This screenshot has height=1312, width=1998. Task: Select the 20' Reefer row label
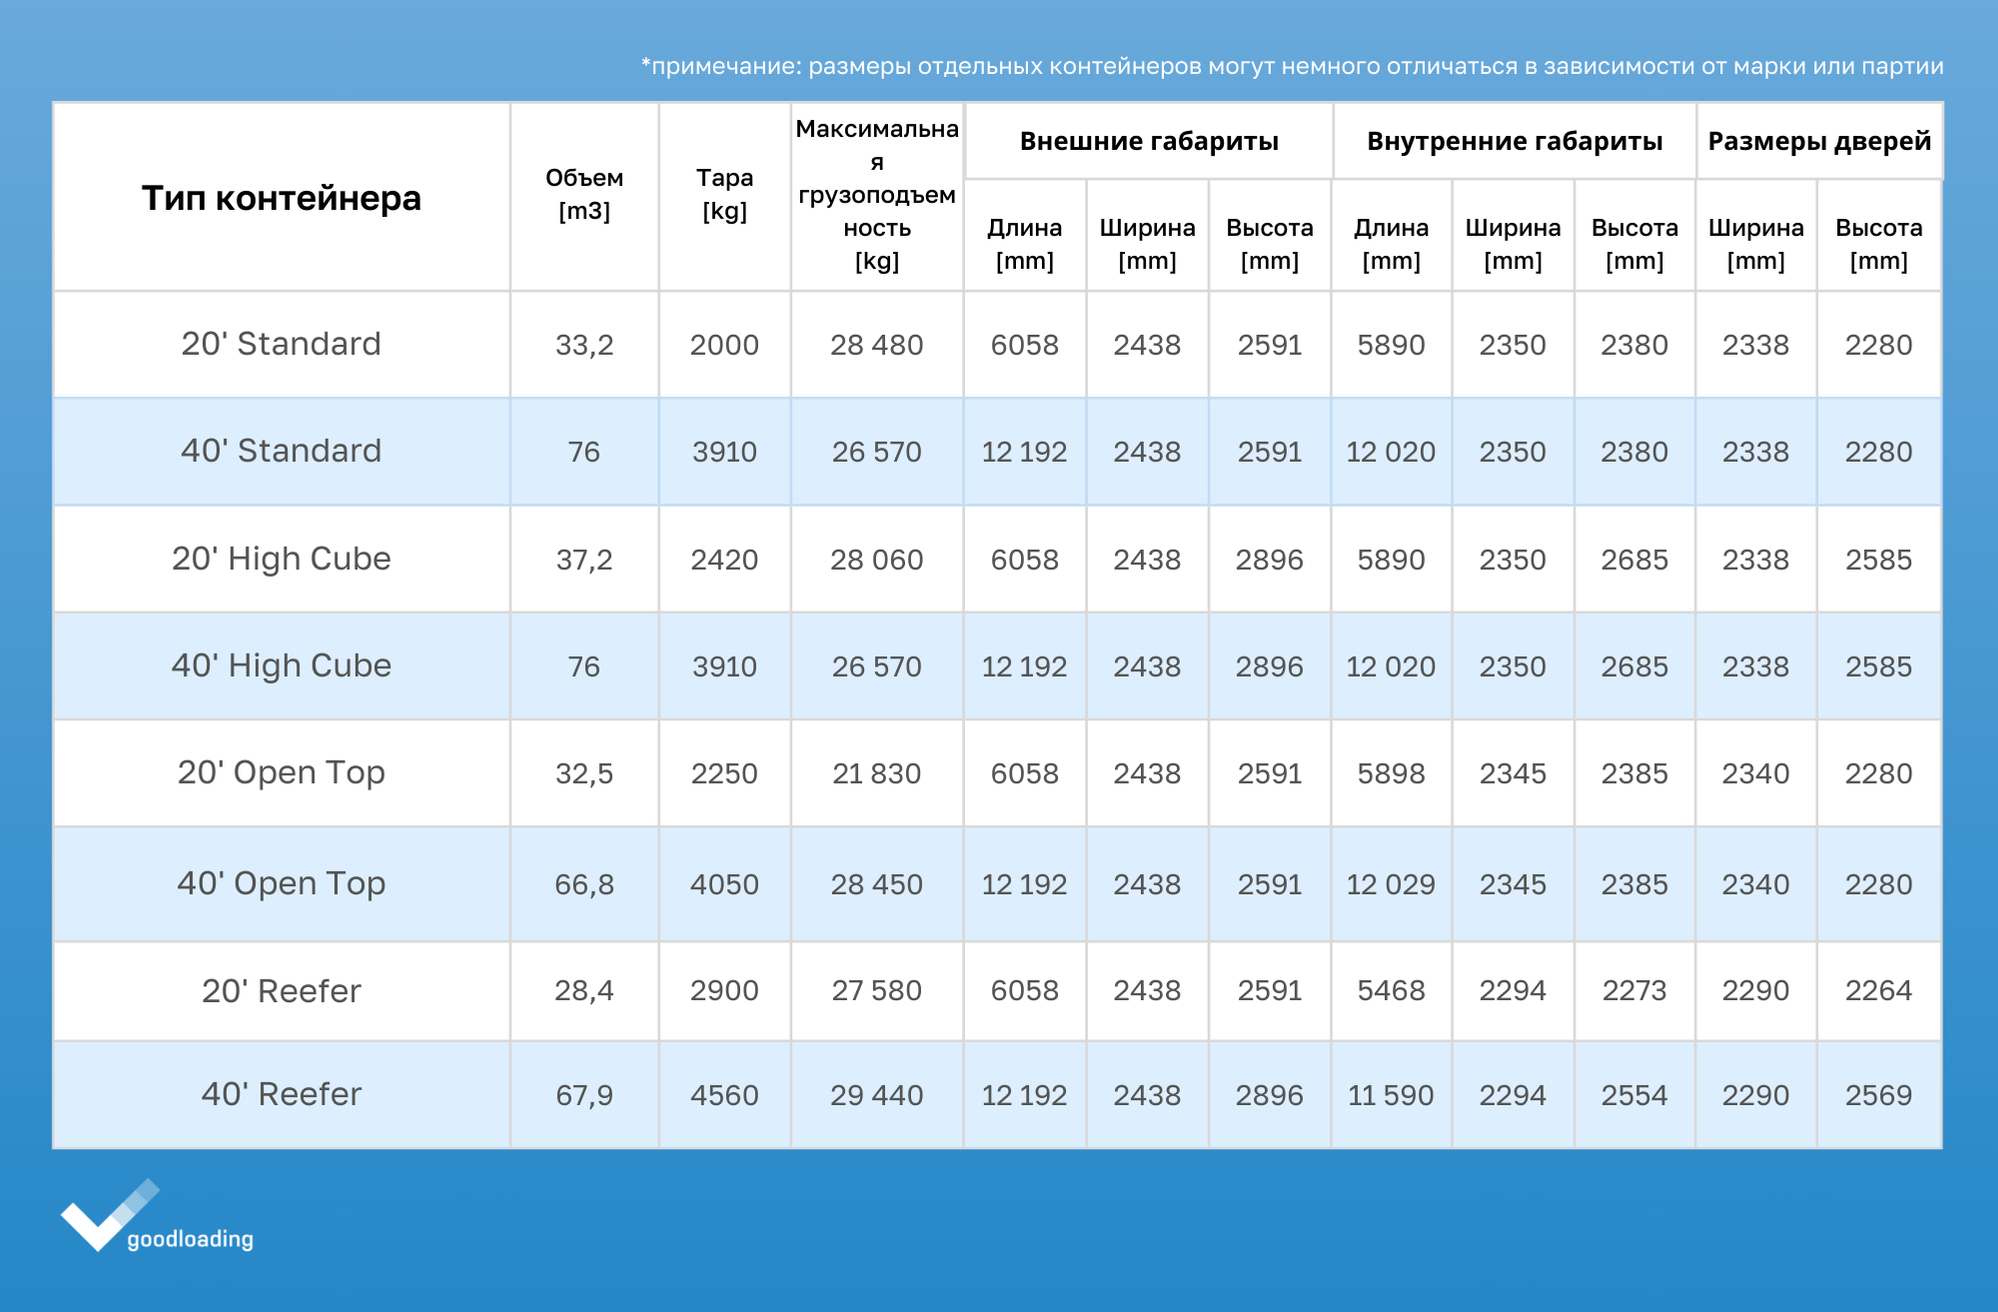(x=281, y=991)
